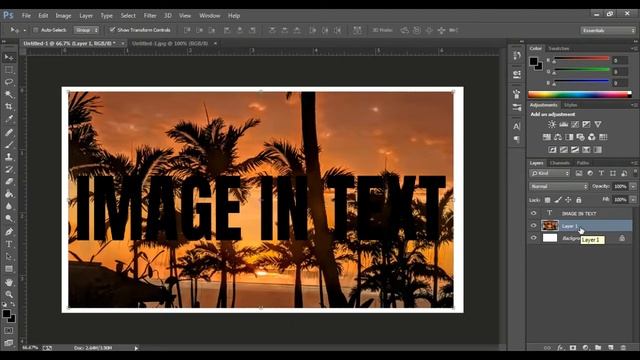The width and height of the screenshot is (640, 360).
Task: Toggle pixel layer filter icon
Action: click(x=579, y=173)
